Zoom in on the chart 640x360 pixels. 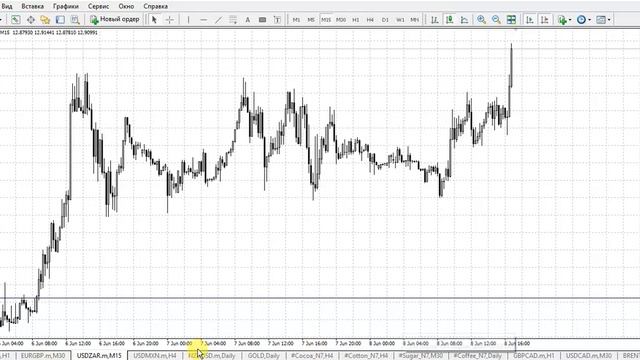(x=482, y=20)
